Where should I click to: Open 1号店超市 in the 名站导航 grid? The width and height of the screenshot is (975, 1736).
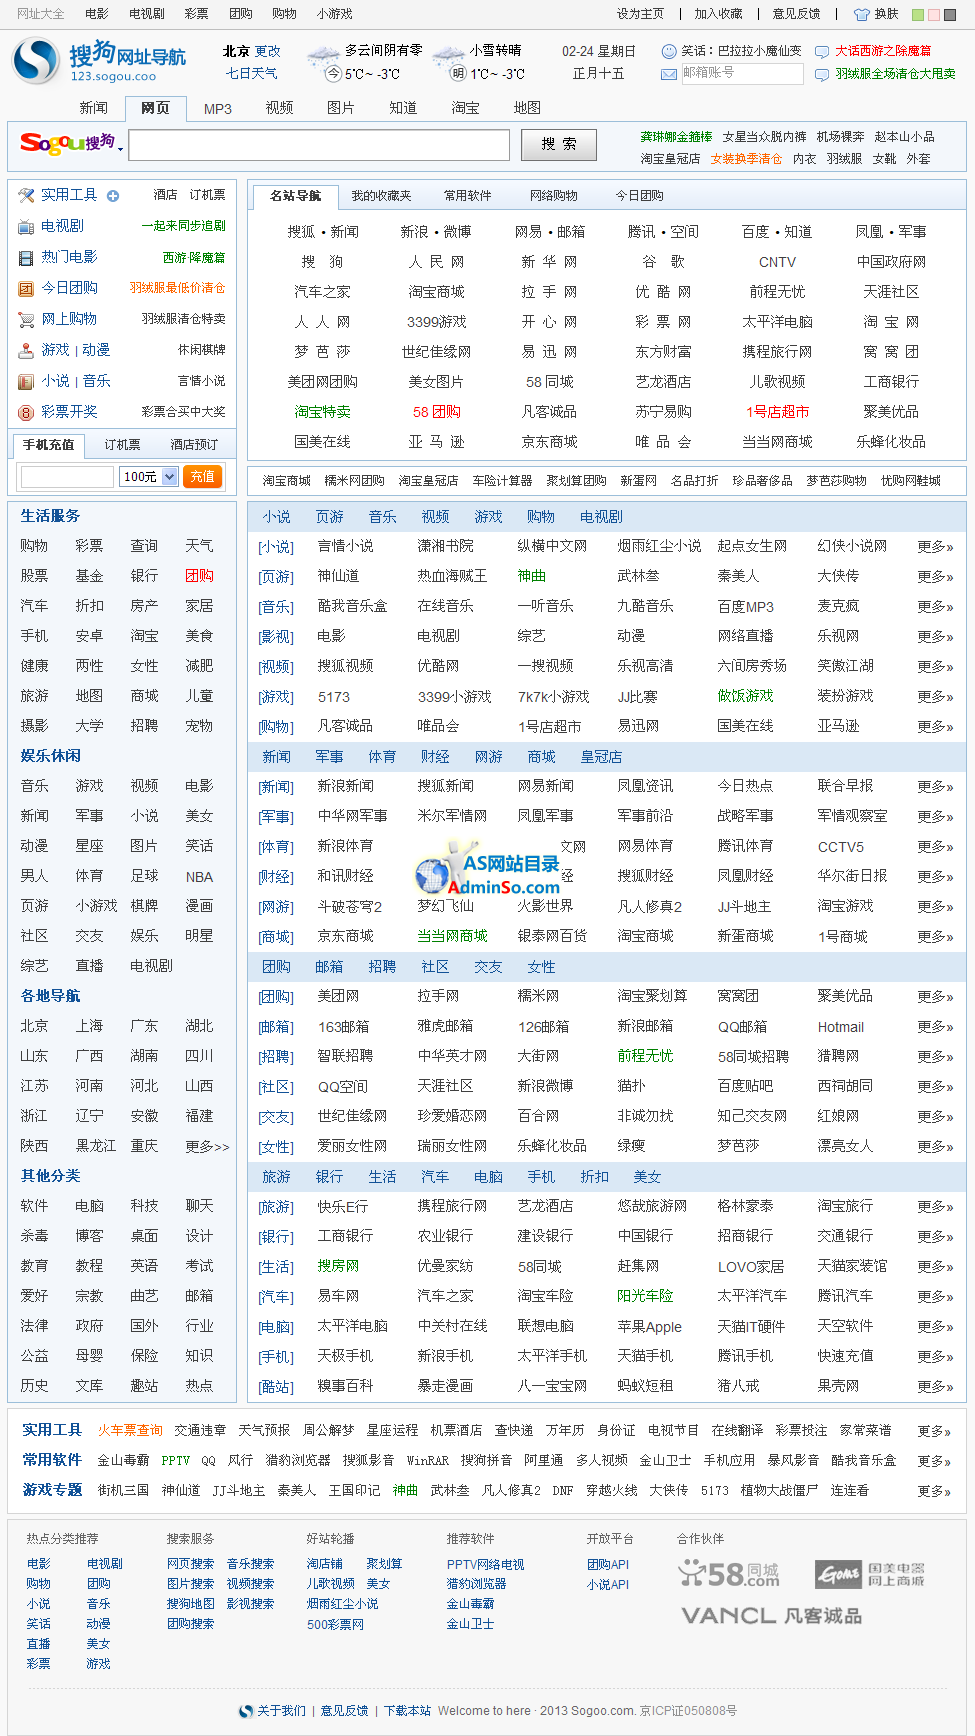tap(777, 412)
